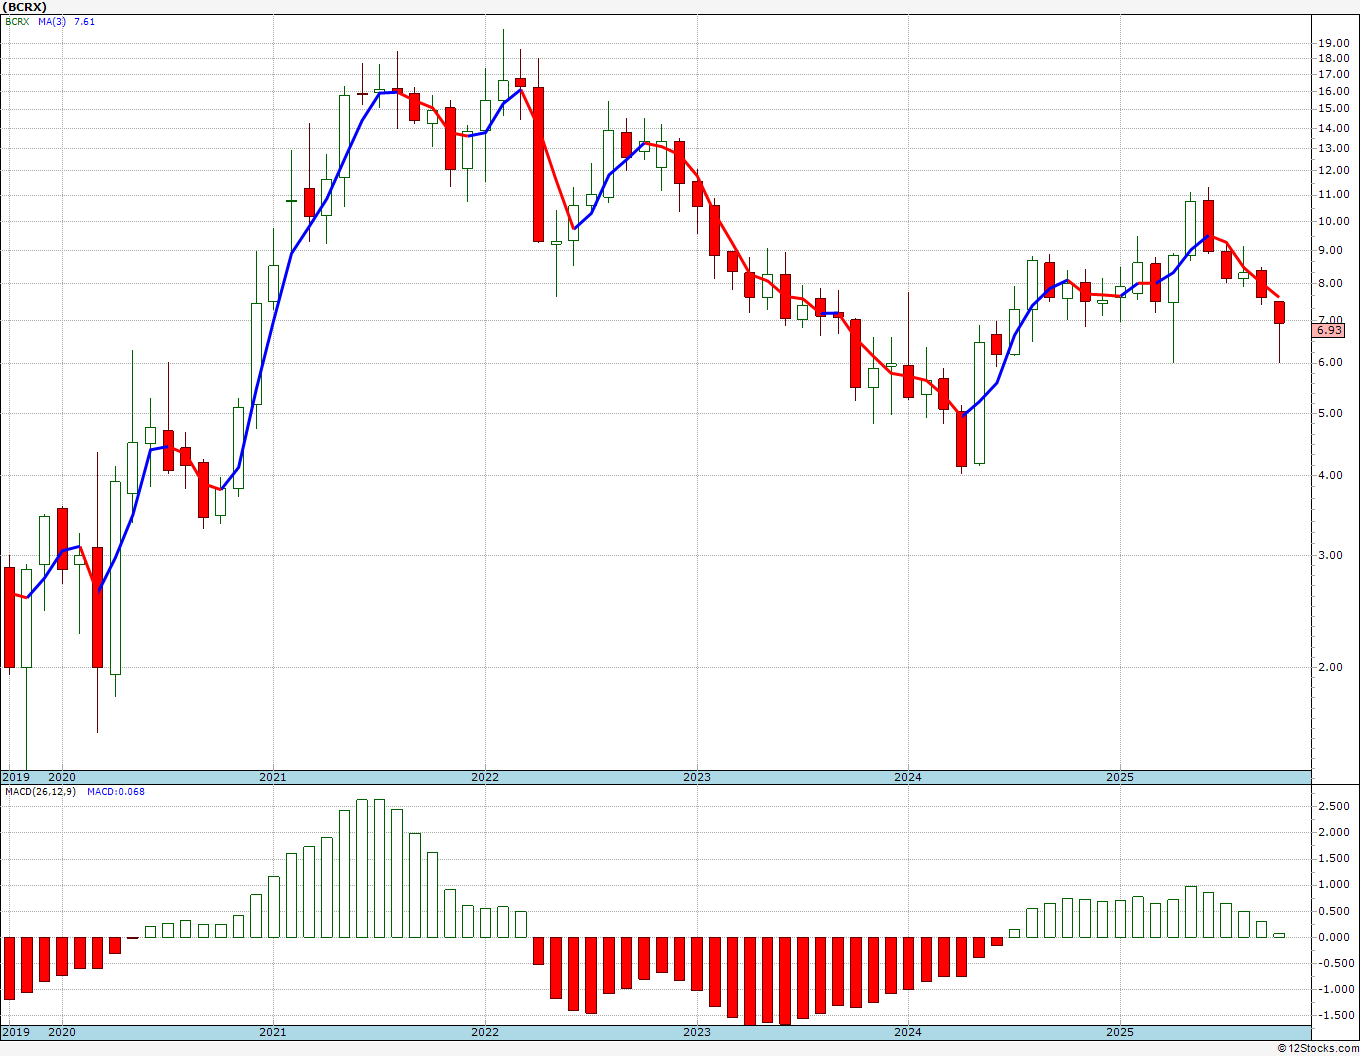The image size is (1360, 1056).
Task: Click the 6.93 current price tag
Action: point(1330,330)
